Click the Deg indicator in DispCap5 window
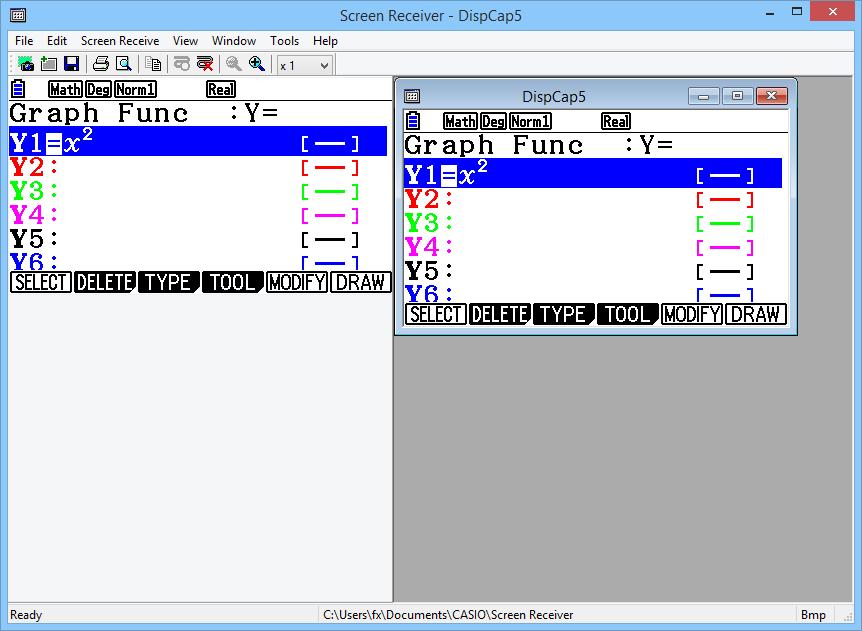Screen dimensions: 862x631 point(494,121)
